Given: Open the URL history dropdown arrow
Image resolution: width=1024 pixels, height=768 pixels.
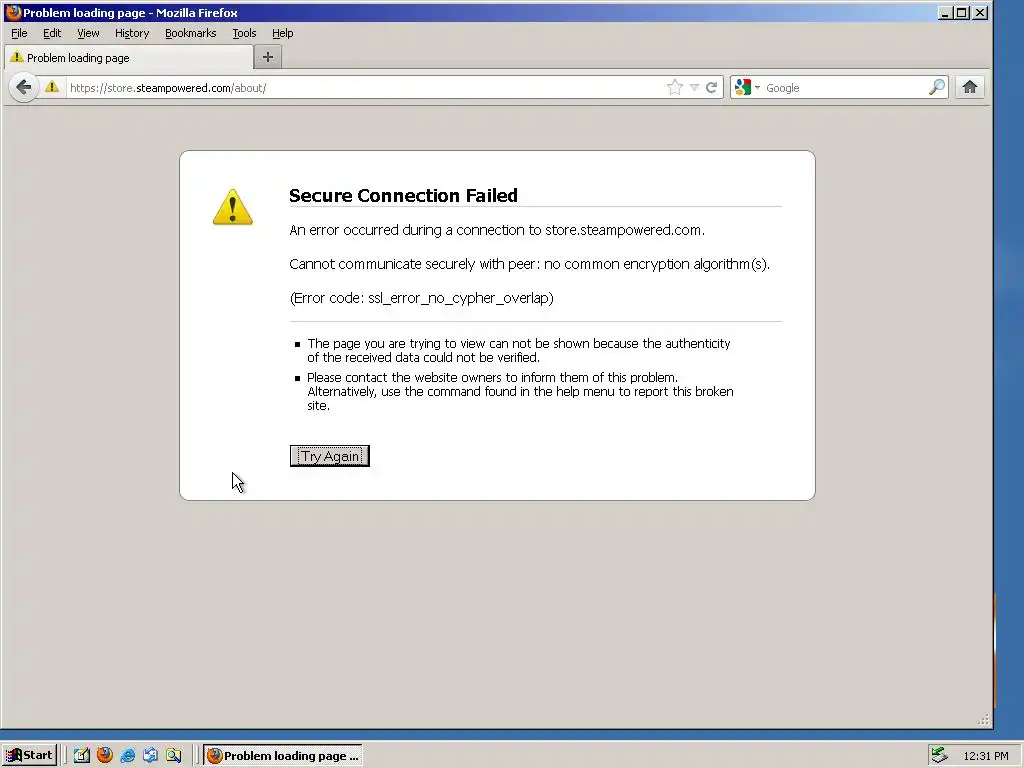Looking at the screenshot, I should click(x=694, y=88).
